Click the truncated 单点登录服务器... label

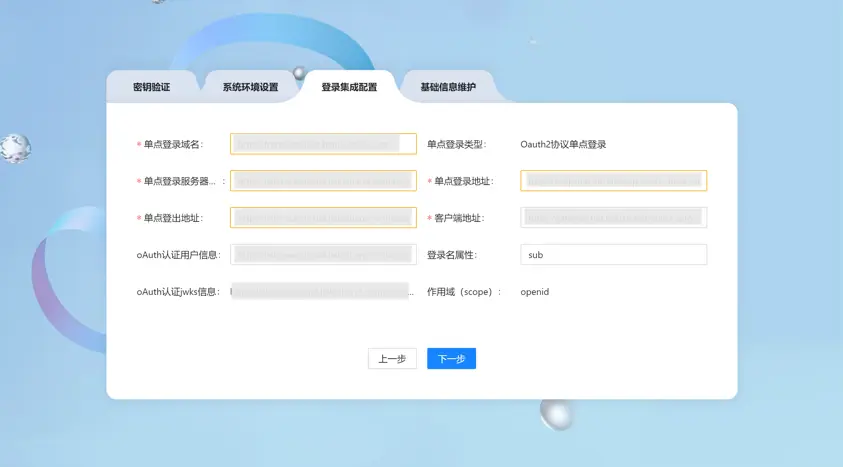(184, 181)
